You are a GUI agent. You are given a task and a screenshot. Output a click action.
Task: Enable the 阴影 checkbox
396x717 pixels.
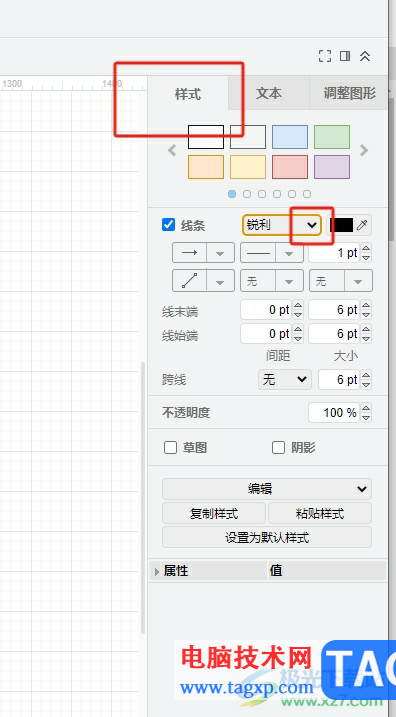(278, 448)
